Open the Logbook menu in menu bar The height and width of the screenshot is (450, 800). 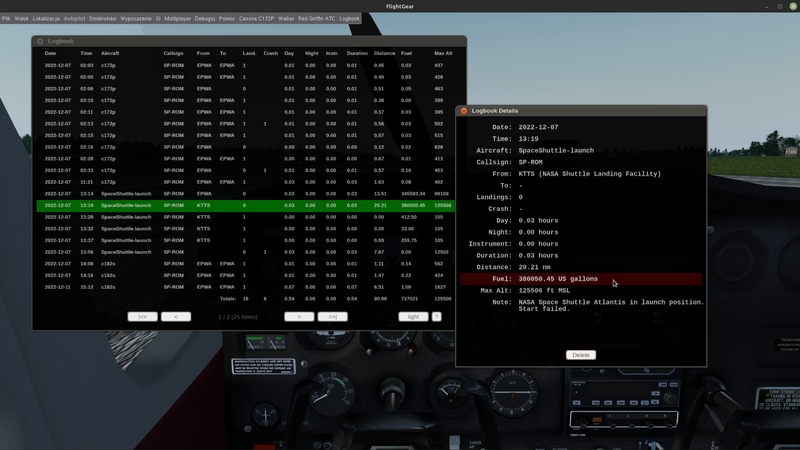[x=349, y=18]
